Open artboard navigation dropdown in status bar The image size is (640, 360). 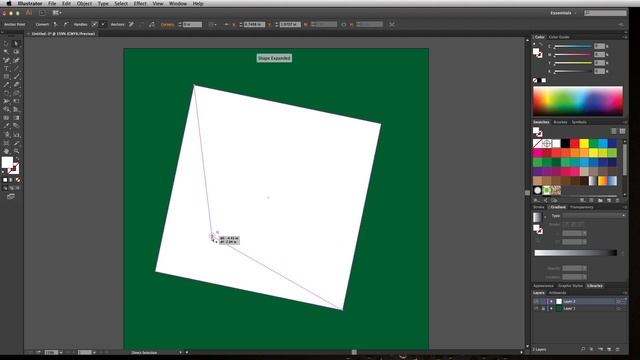[x=94, y=353]
